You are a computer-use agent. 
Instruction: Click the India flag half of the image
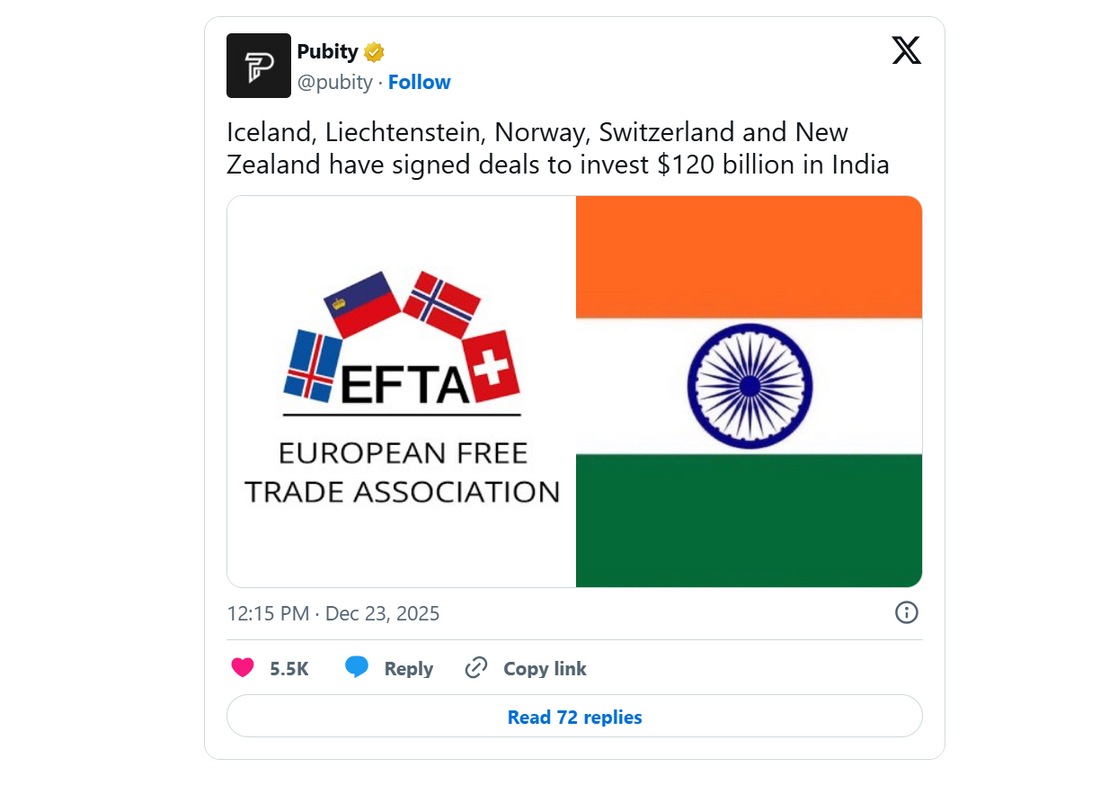748,390
